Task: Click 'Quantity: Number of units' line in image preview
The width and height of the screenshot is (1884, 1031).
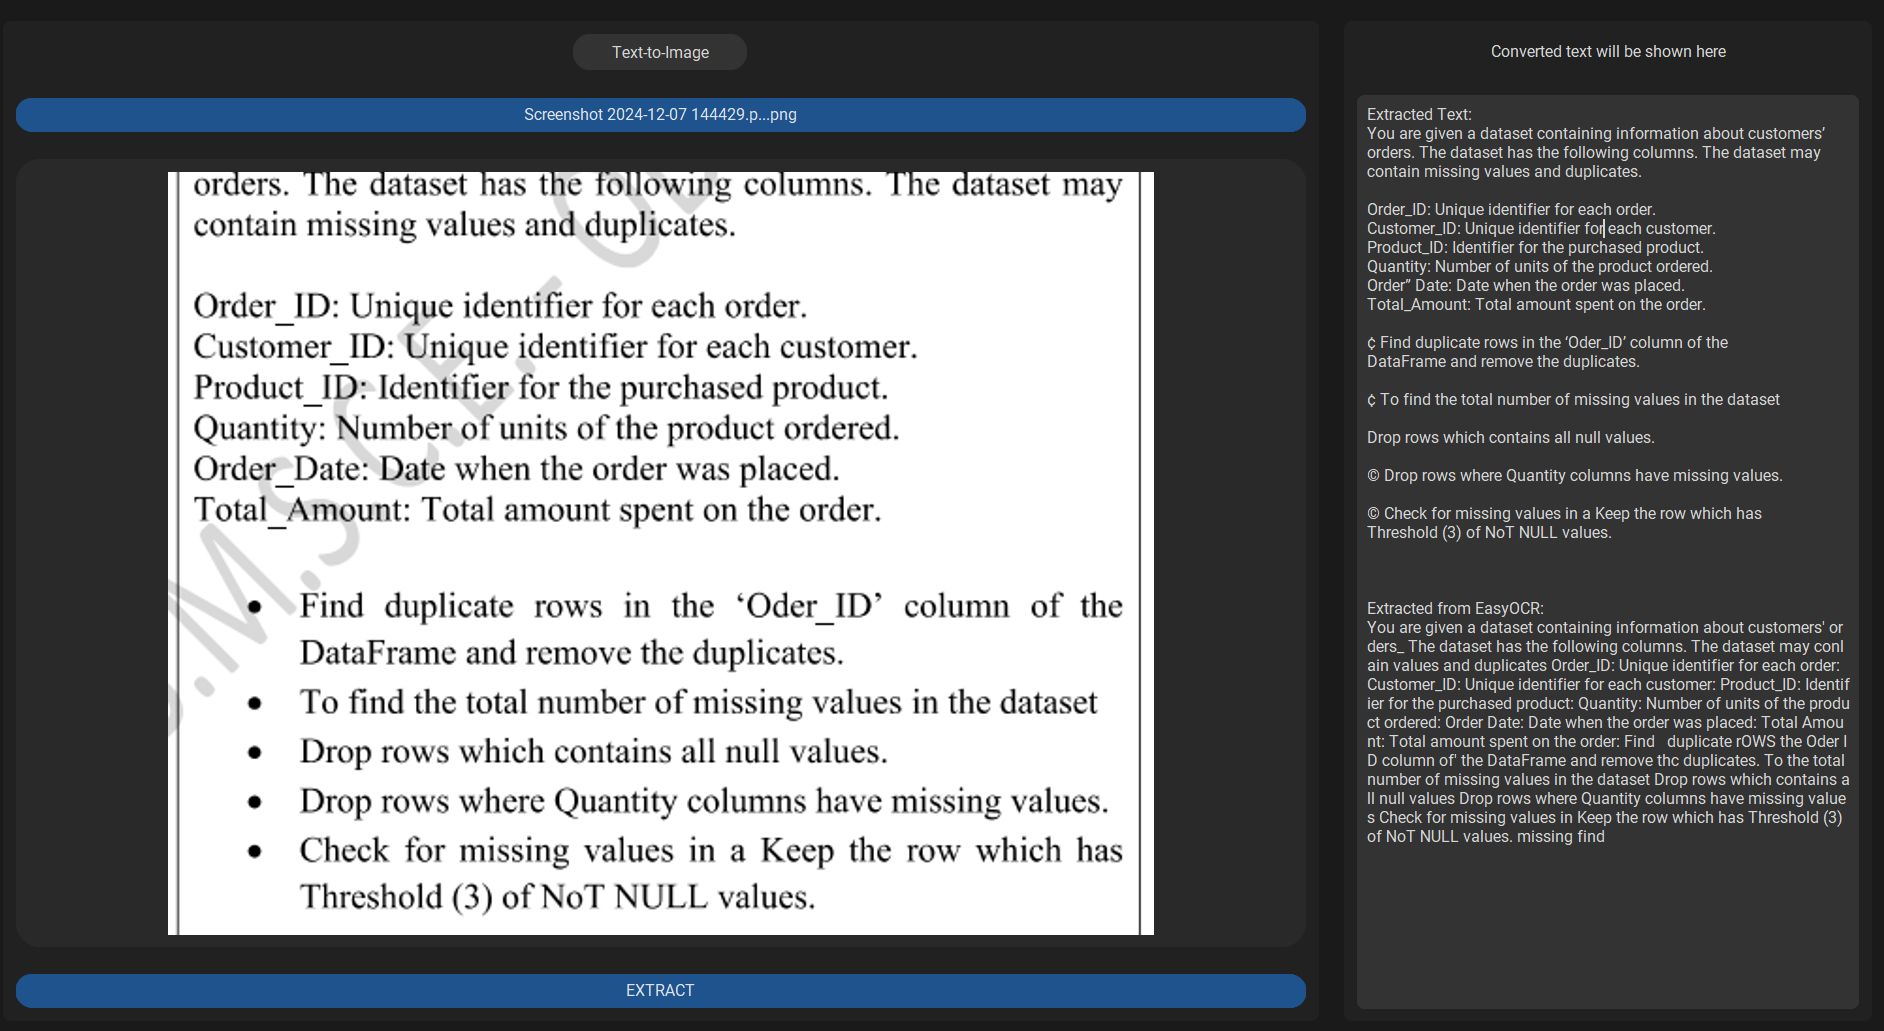Action: (546, 429)
